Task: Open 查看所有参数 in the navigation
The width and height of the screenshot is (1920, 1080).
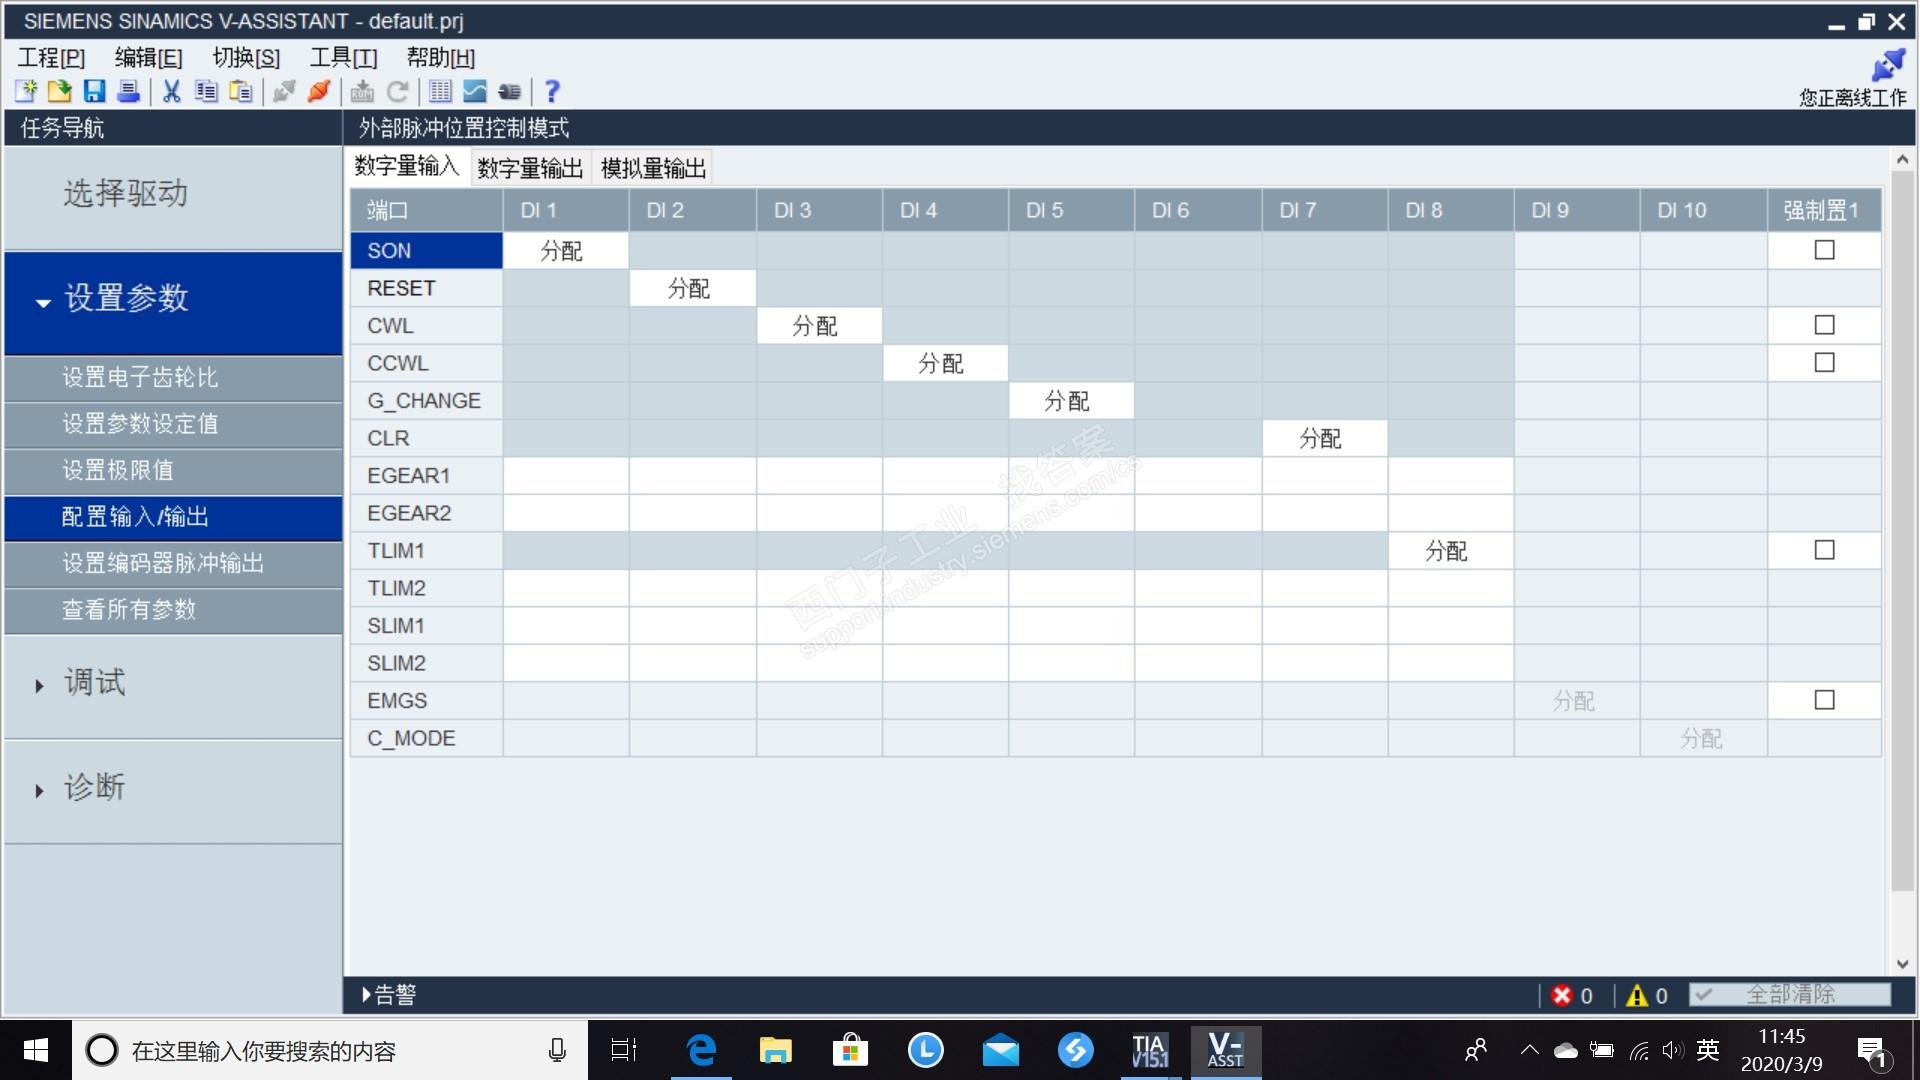Action: [129, 610]
